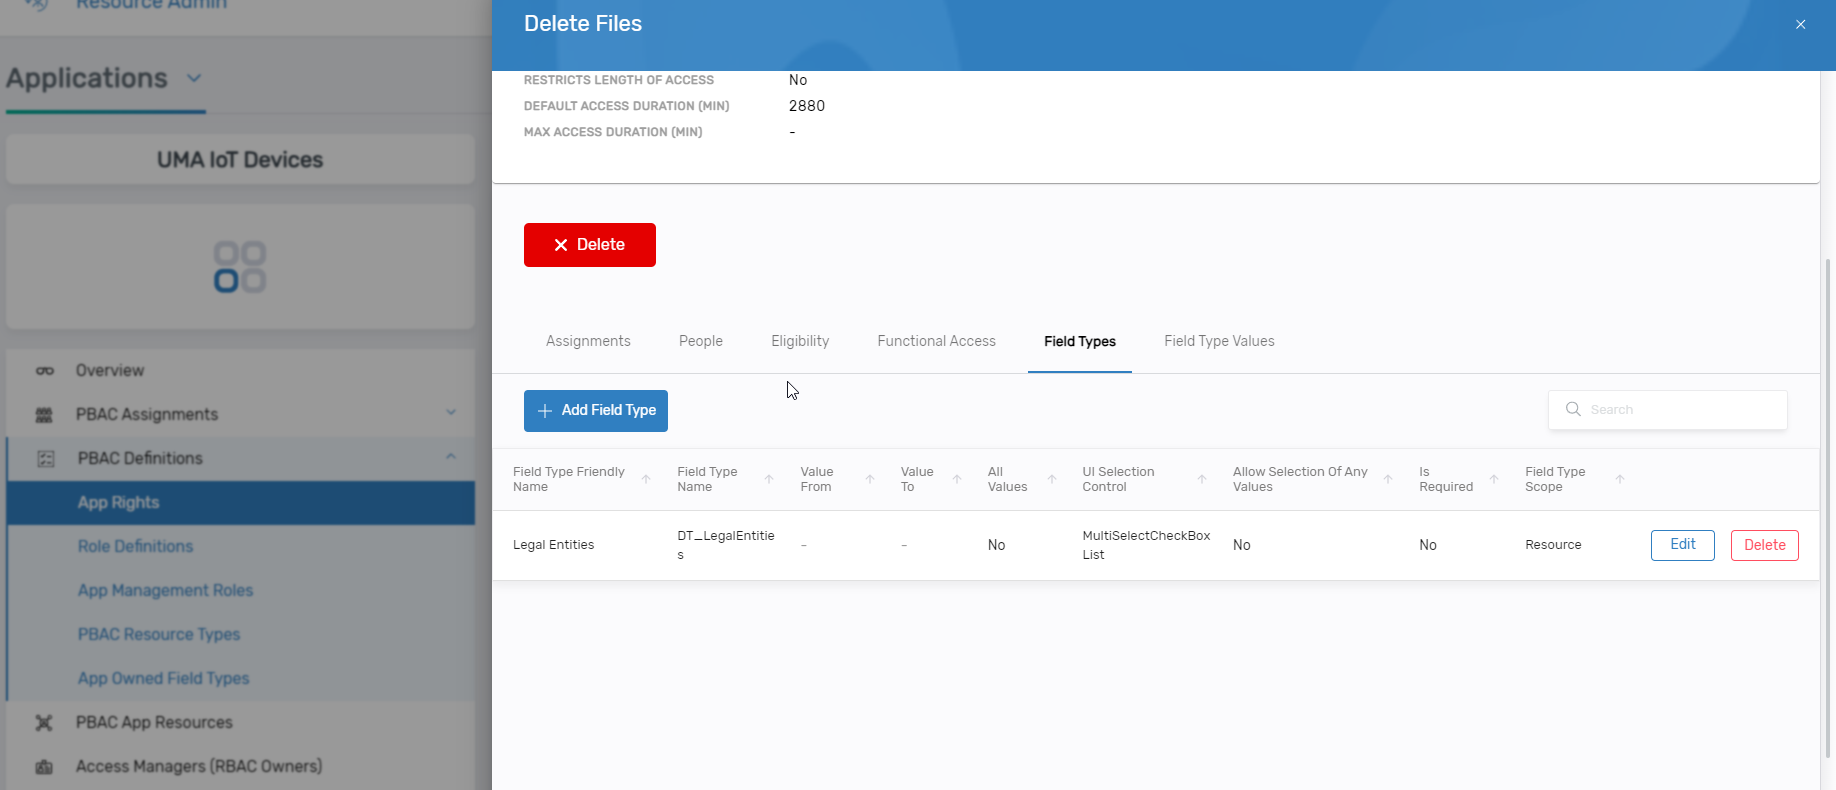Click the panel vertical scrollbar
This screenshot has width=1836, height=790.
pos(1828,508)
